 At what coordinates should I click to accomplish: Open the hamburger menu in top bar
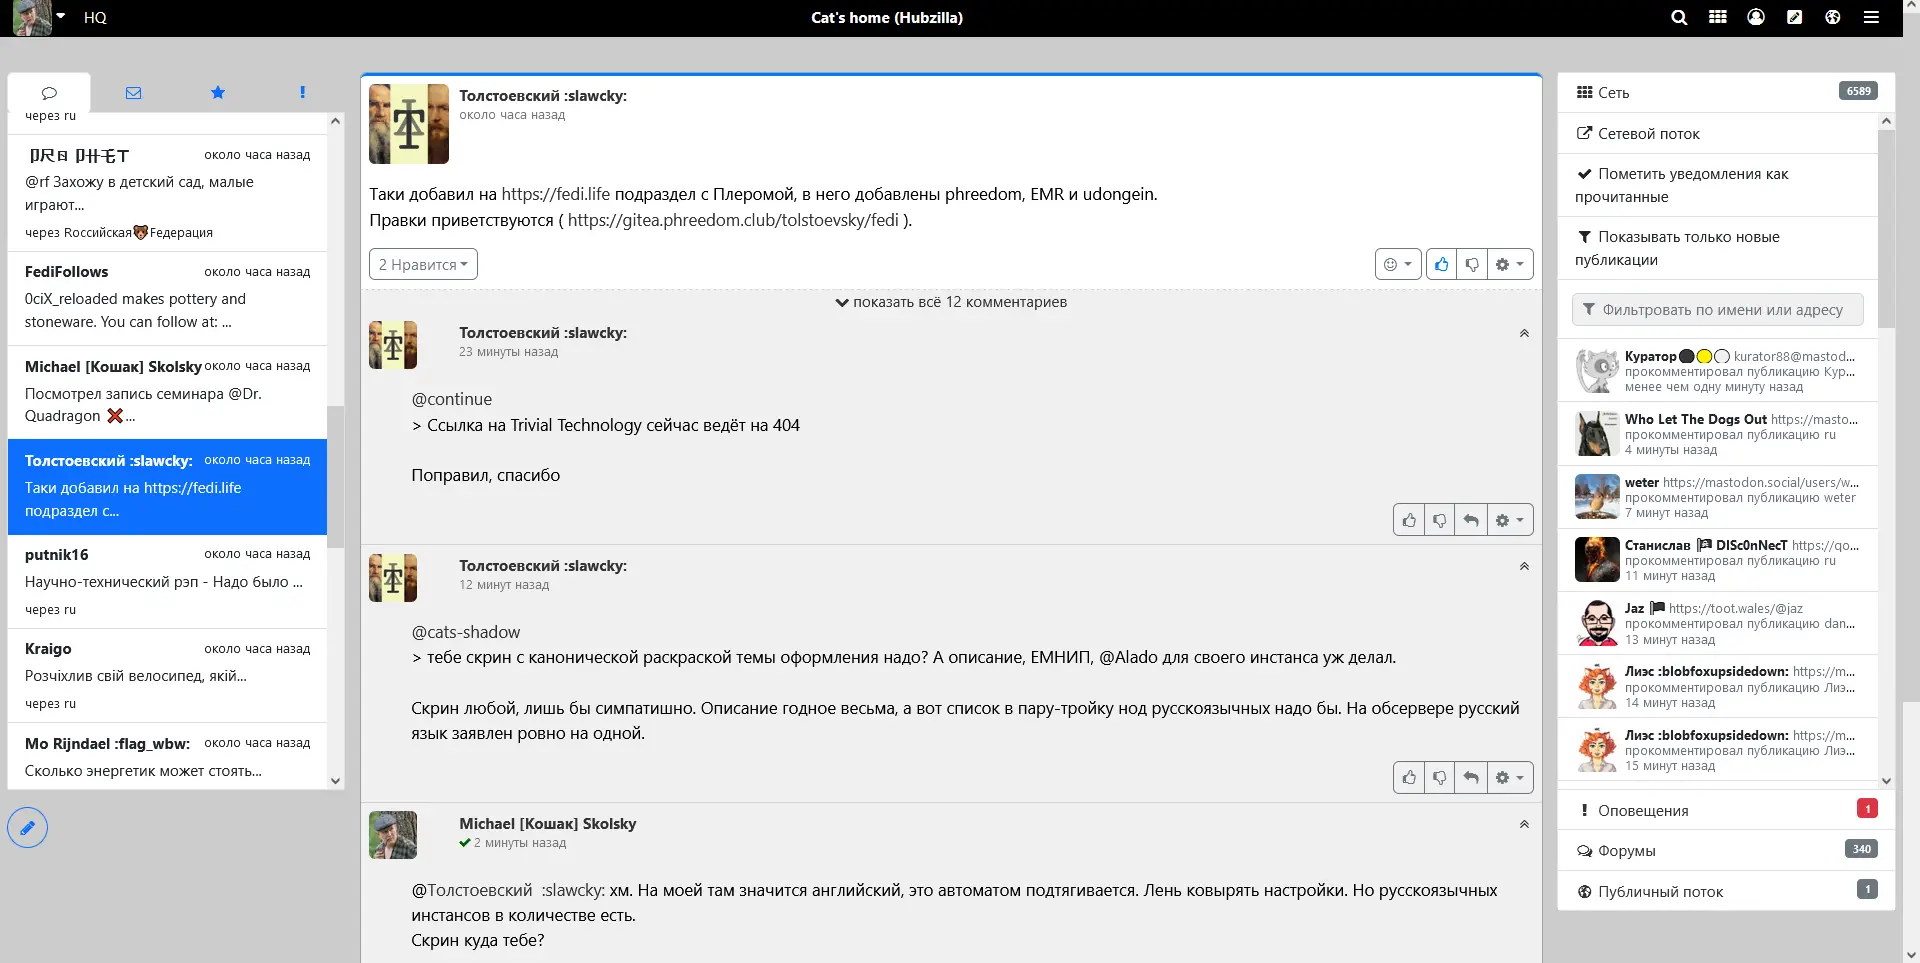click(1871, 17)
